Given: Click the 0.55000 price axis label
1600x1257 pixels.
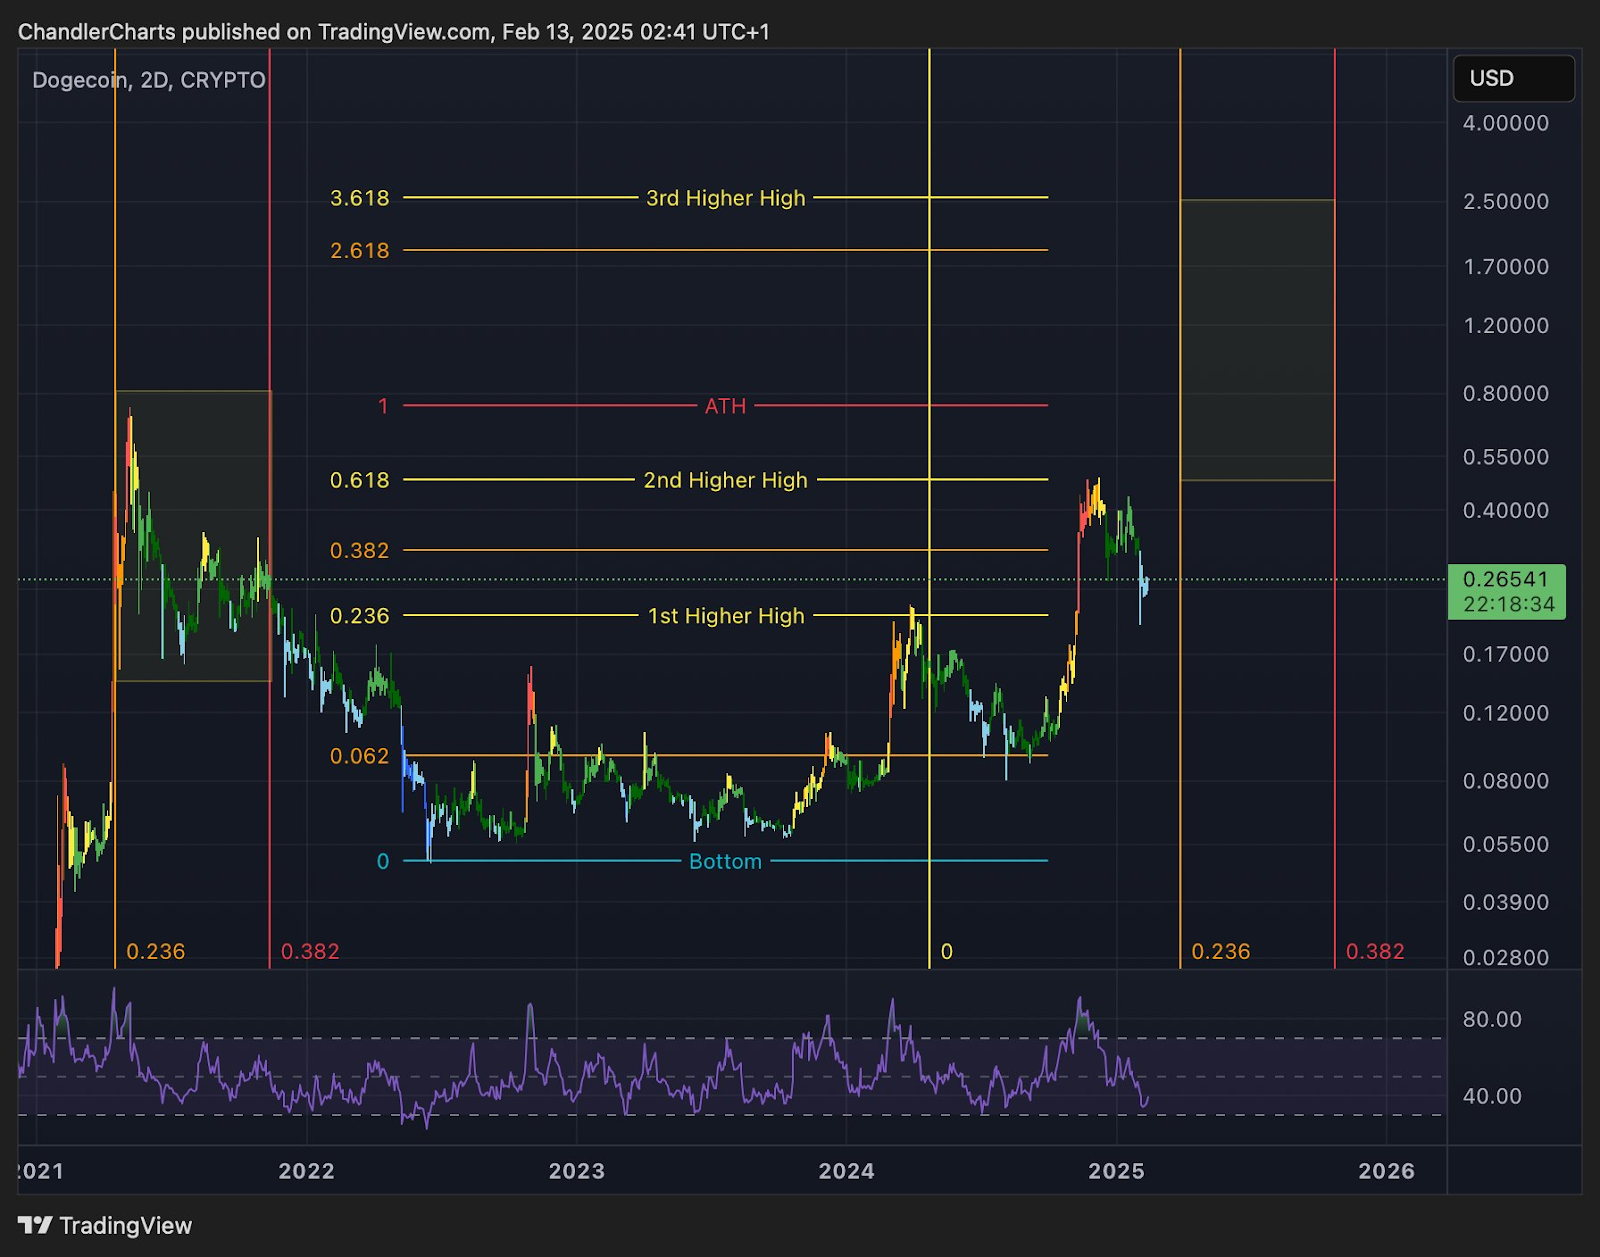Looking at the screenshot, I should coord(1506,457).
